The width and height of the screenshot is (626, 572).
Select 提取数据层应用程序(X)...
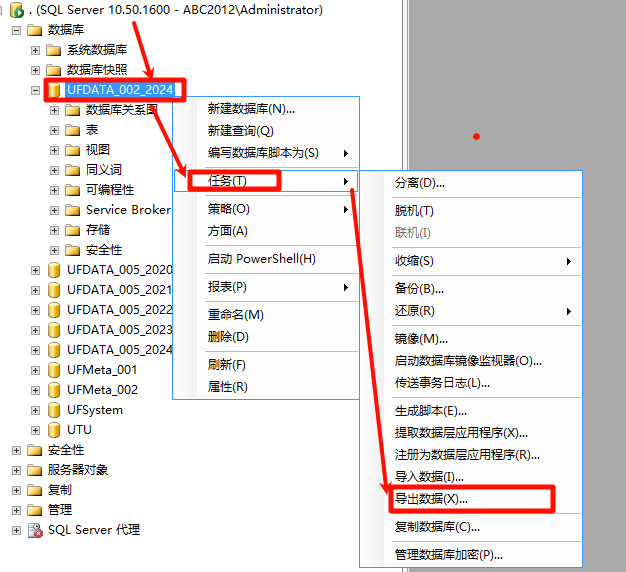pyautogui.click(x=471, y=433)
